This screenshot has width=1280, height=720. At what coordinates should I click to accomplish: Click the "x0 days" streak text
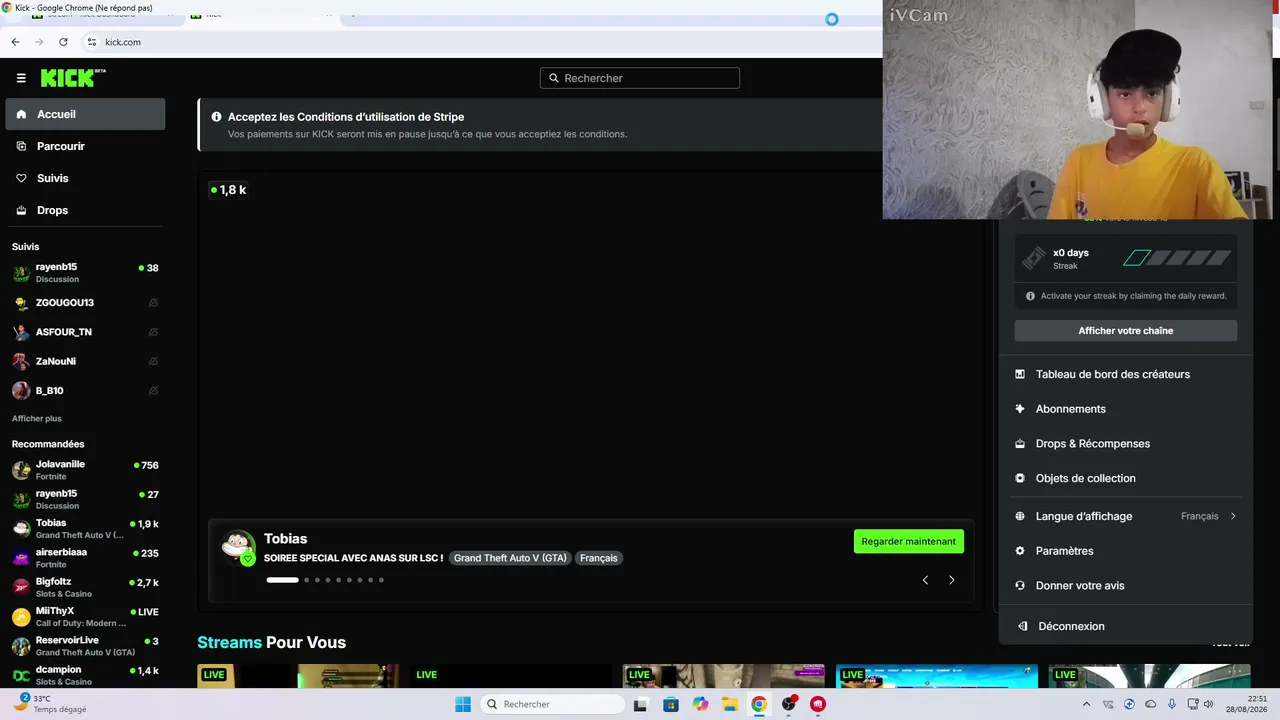pyautogui.click(x=1071, y=253)
